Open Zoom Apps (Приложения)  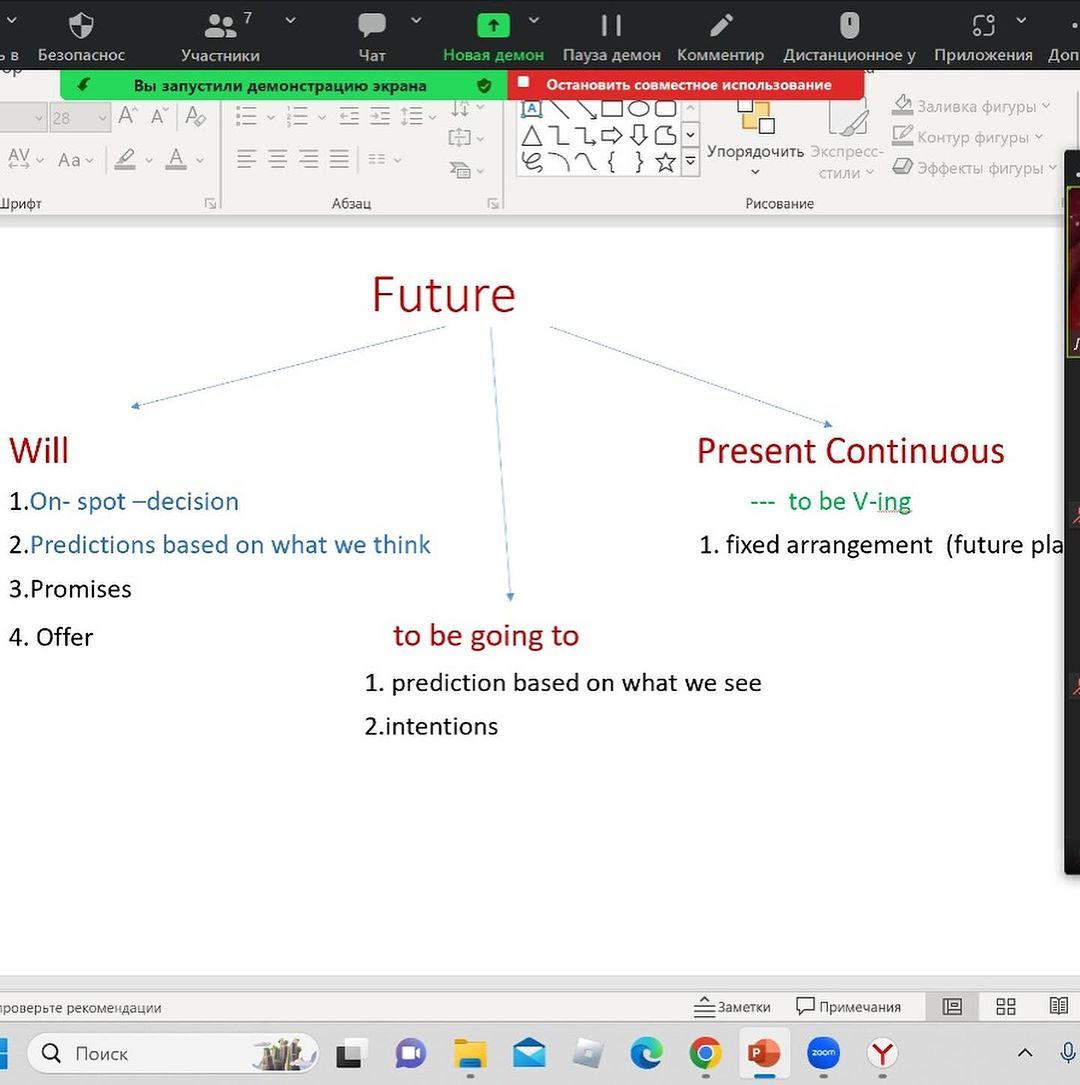(983, 36)
